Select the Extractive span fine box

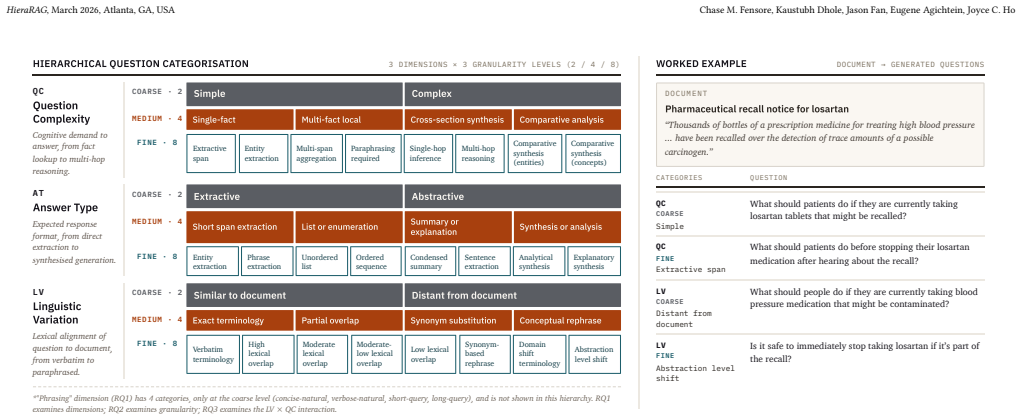[x=211, y=153]
